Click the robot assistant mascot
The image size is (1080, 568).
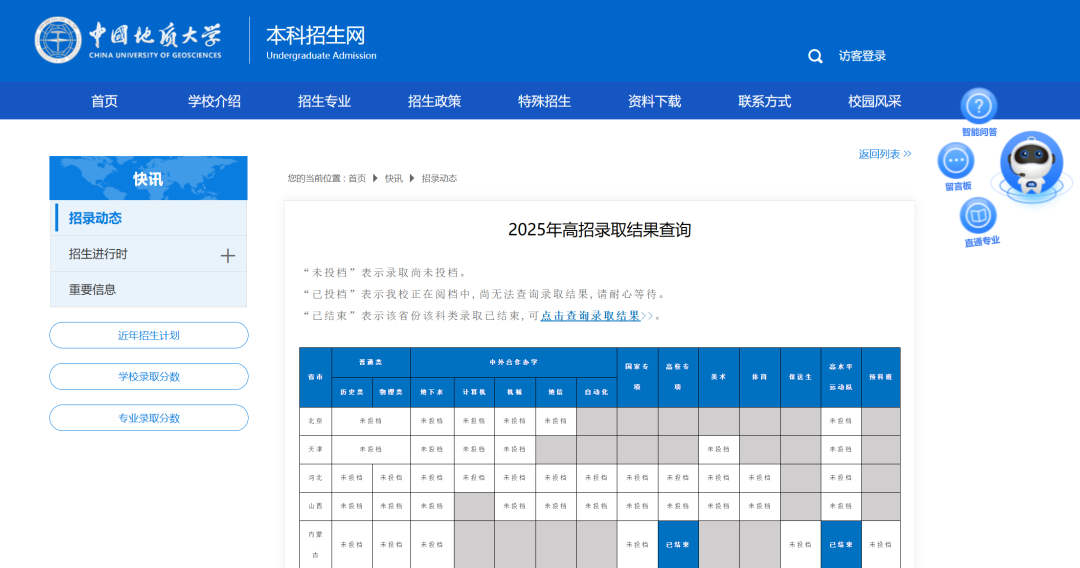[1031, 167]
